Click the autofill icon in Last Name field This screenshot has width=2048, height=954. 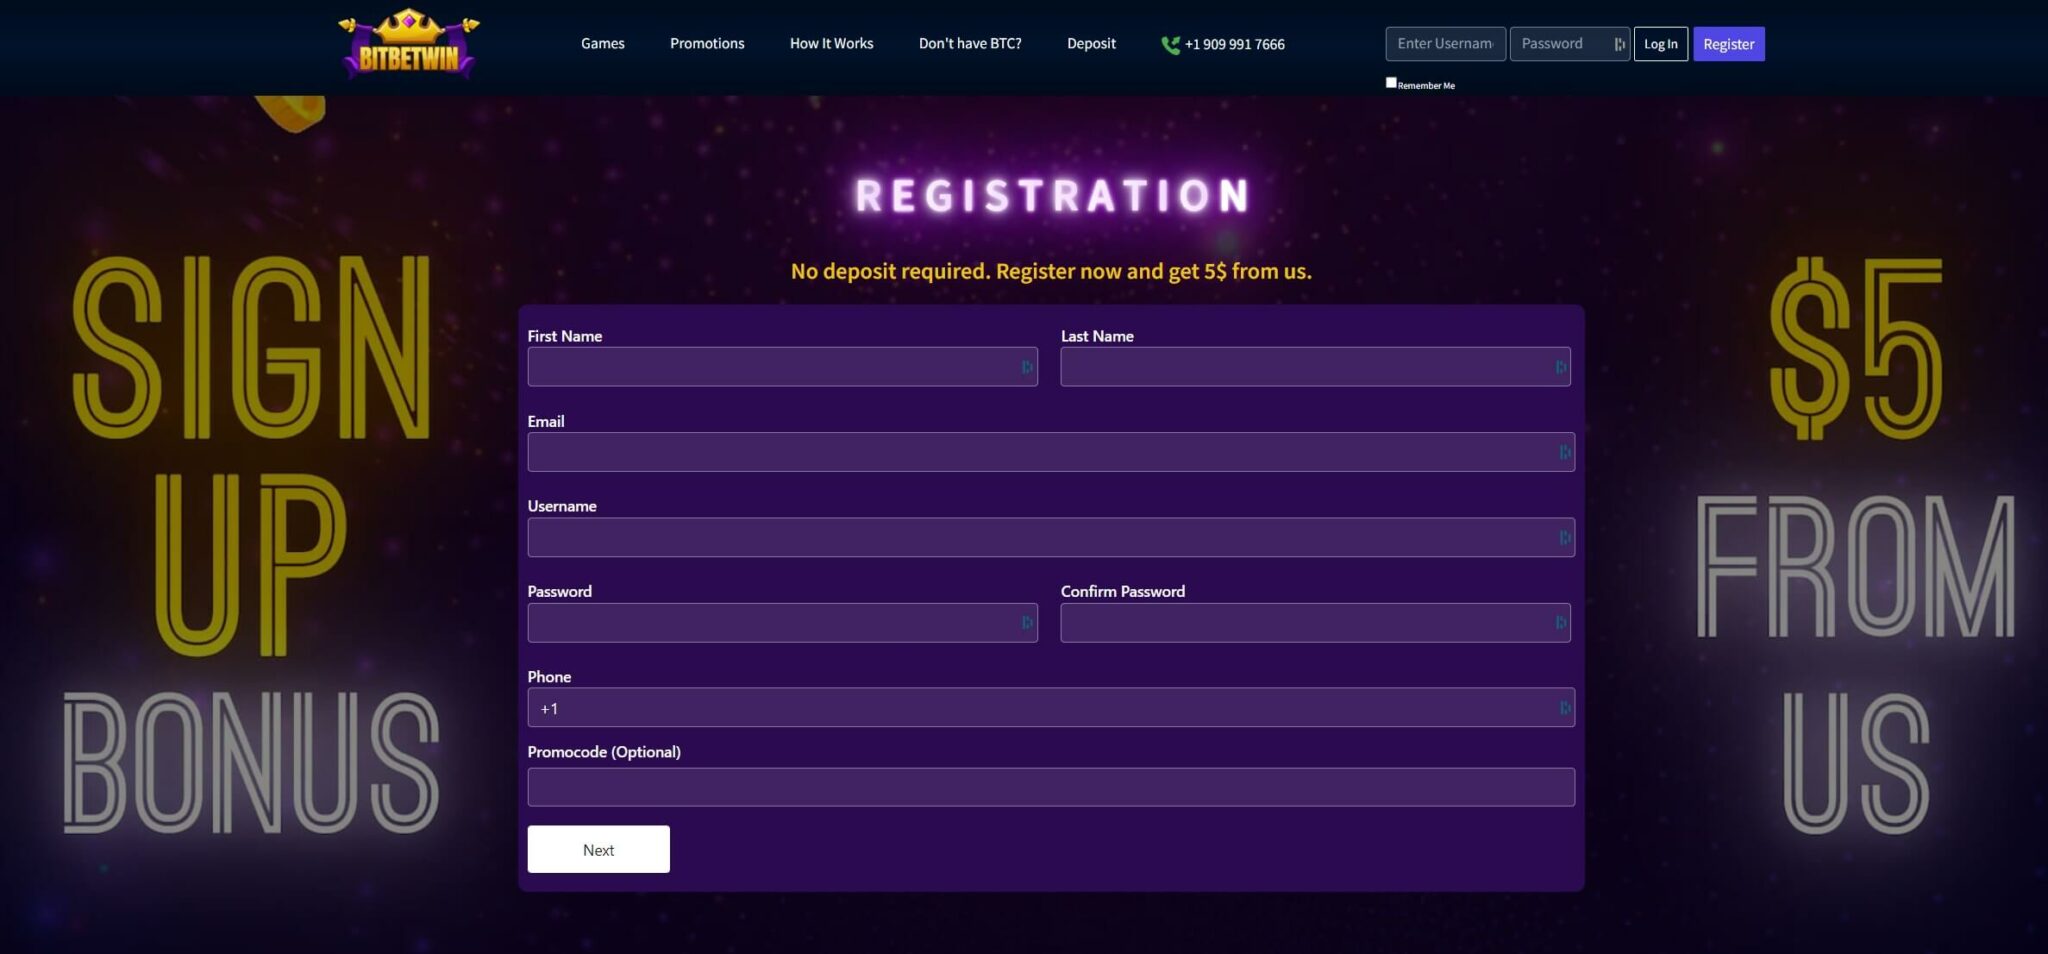(1560, 367)
